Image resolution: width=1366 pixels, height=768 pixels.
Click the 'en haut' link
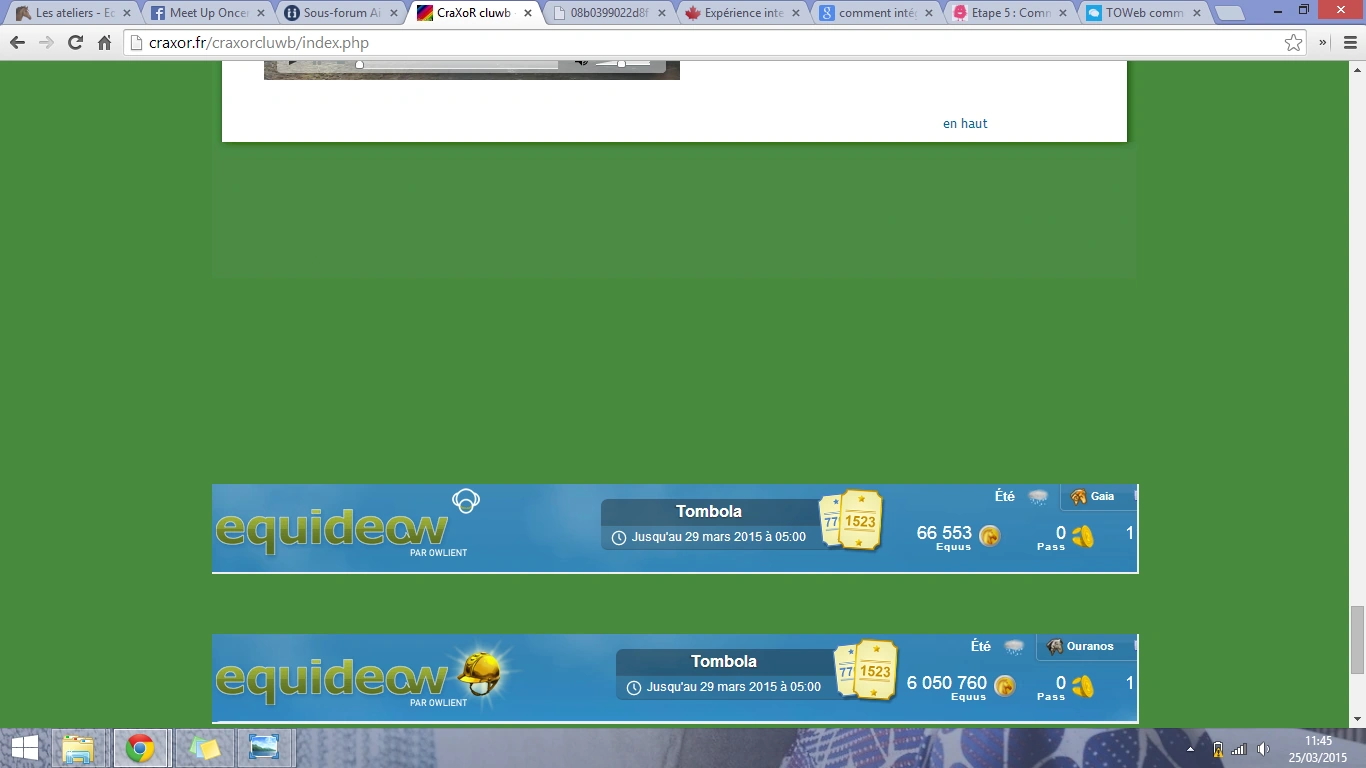965,124
